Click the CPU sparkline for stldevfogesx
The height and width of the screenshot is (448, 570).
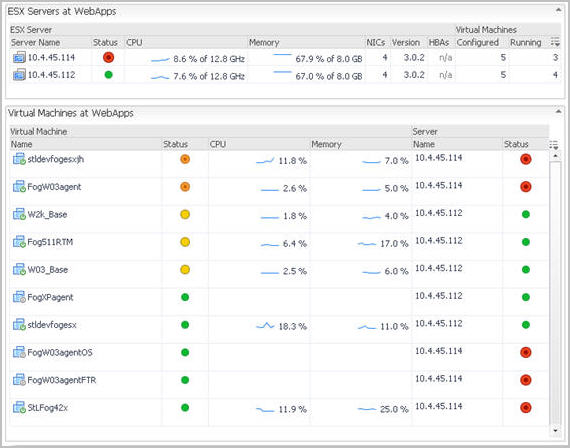coord(265,325)
